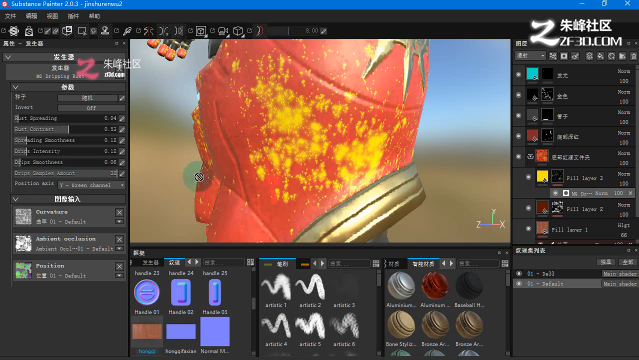
Task: Click the 3D cube view icon in toolbar
Action: click(x=238, y=31)
